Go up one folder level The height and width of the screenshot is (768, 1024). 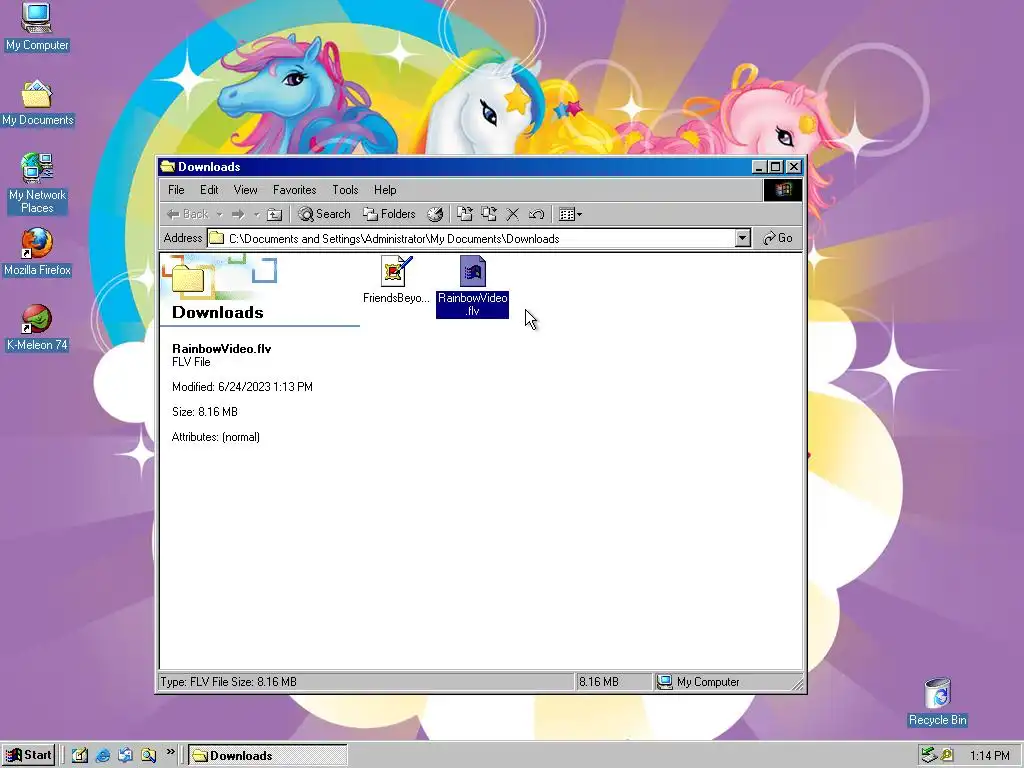275,214
